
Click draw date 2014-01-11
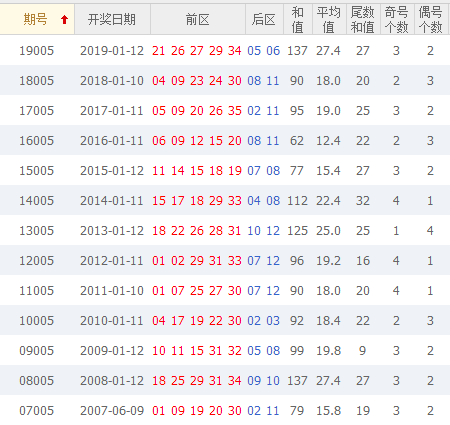(112, 201)
